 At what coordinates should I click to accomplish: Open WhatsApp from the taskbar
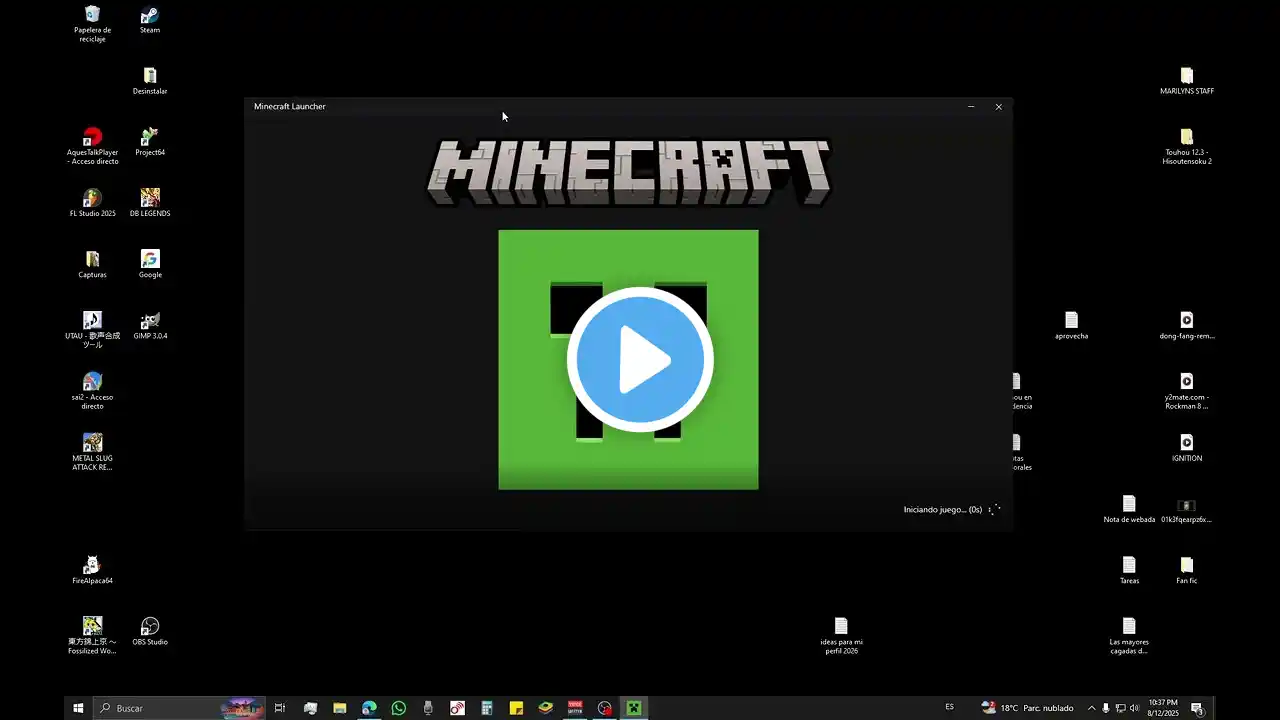click(x=399, y=708)
